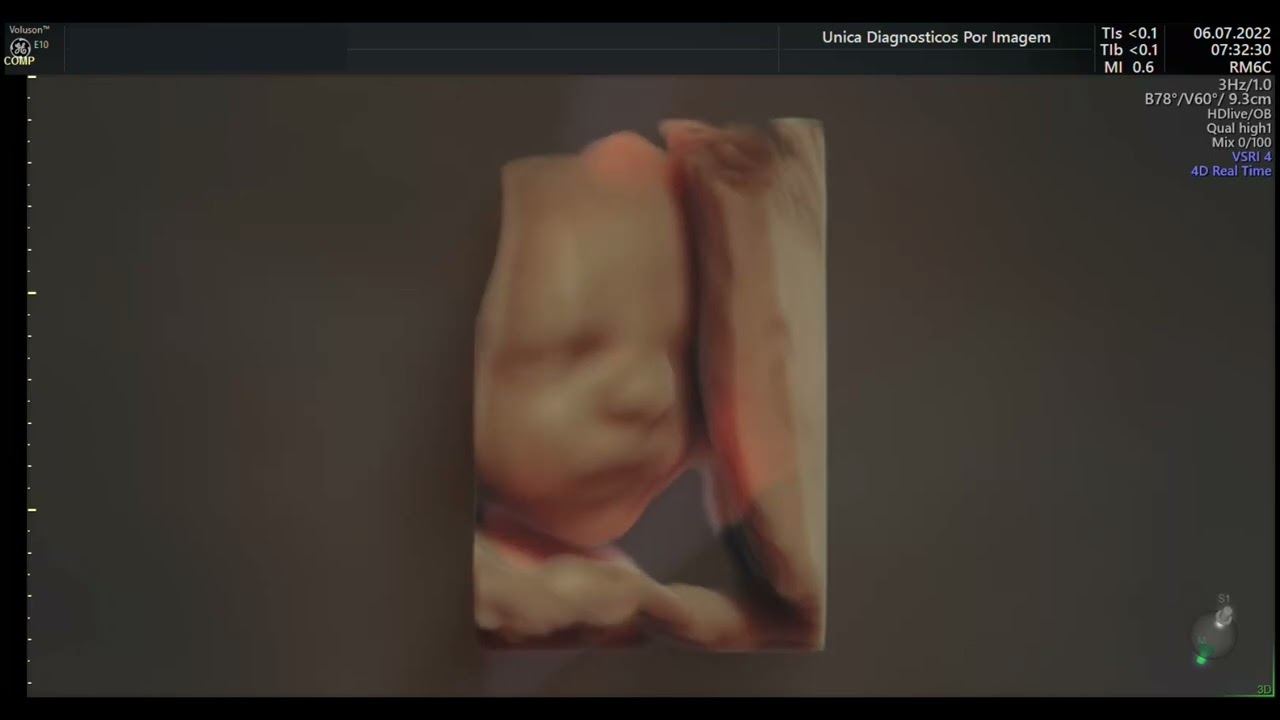Click the TIb <0.1 readout
Image resolution: width=1280 pixels, height=720 pixels.
1129,50
